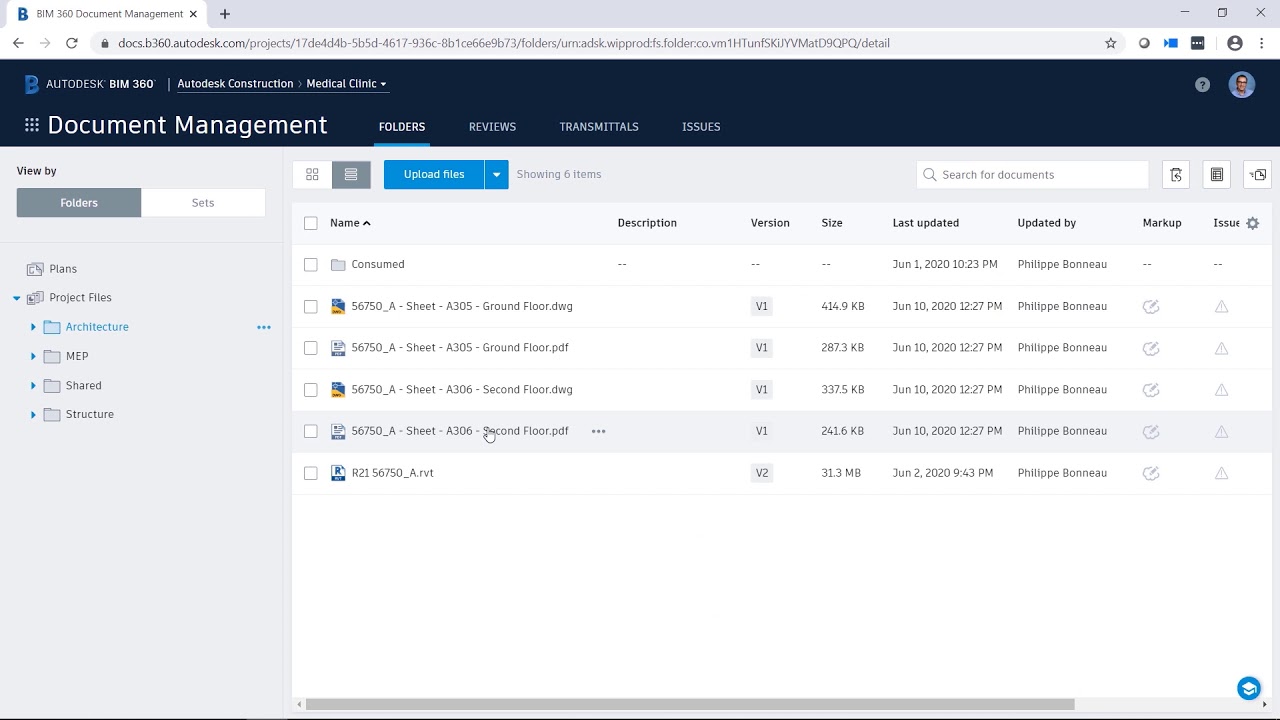Check the Consumed folder checkbox
Image resolution: width=1280 pixels, height=720 pixels.
click(x=311, y=265)
